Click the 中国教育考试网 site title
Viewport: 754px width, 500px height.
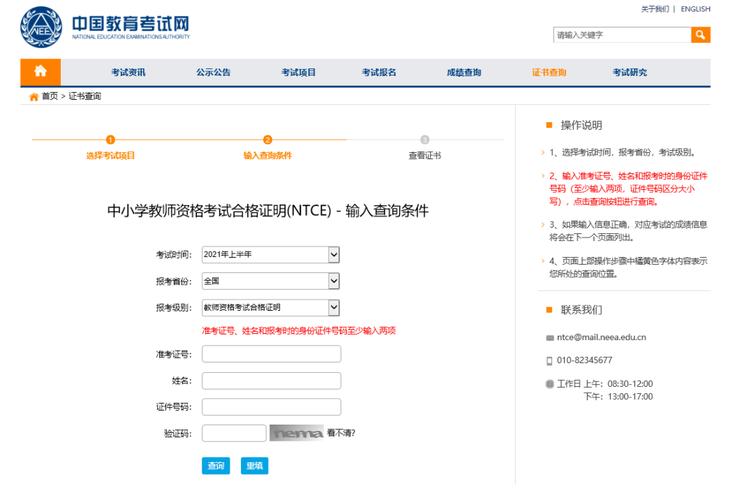point(130,24)
